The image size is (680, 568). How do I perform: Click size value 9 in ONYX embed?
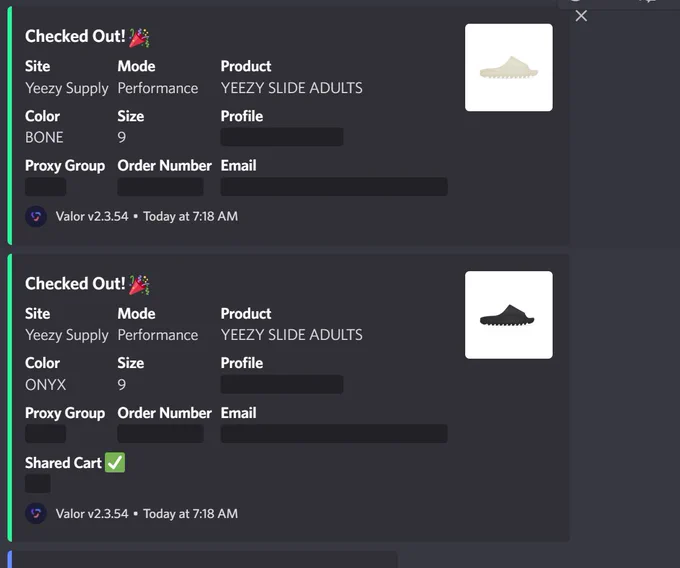pyautogui.click(x=122, y=385)
